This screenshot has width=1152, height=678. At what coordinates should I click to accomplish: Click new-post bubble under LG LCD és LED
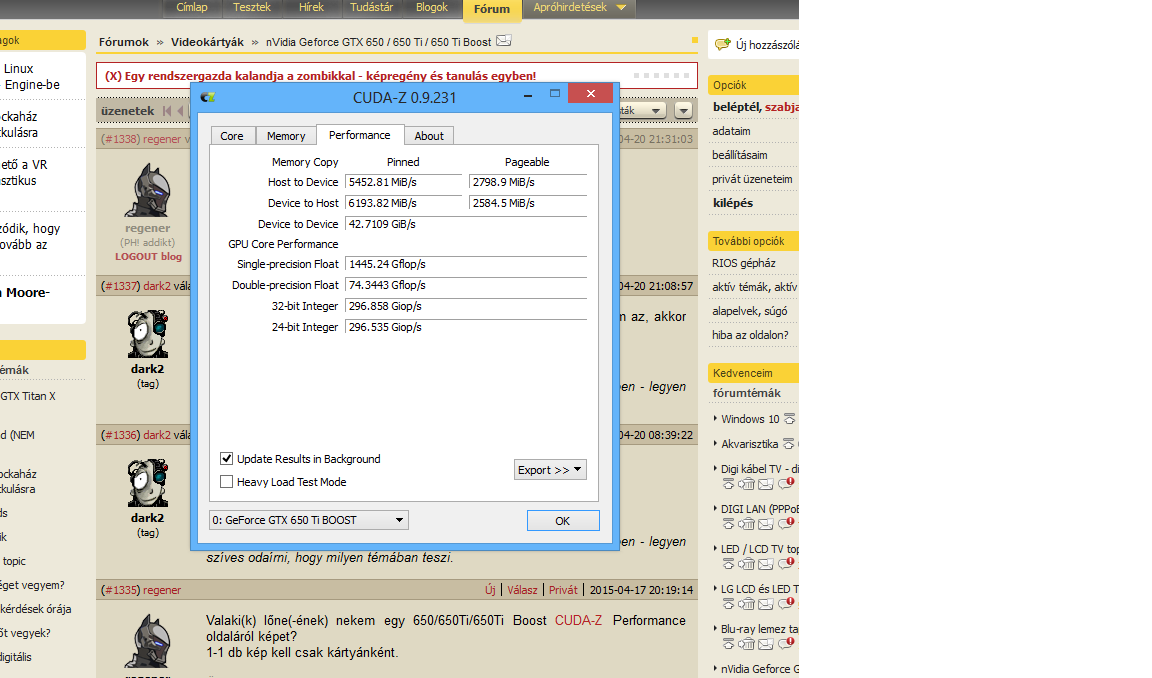tap(785, 604)
